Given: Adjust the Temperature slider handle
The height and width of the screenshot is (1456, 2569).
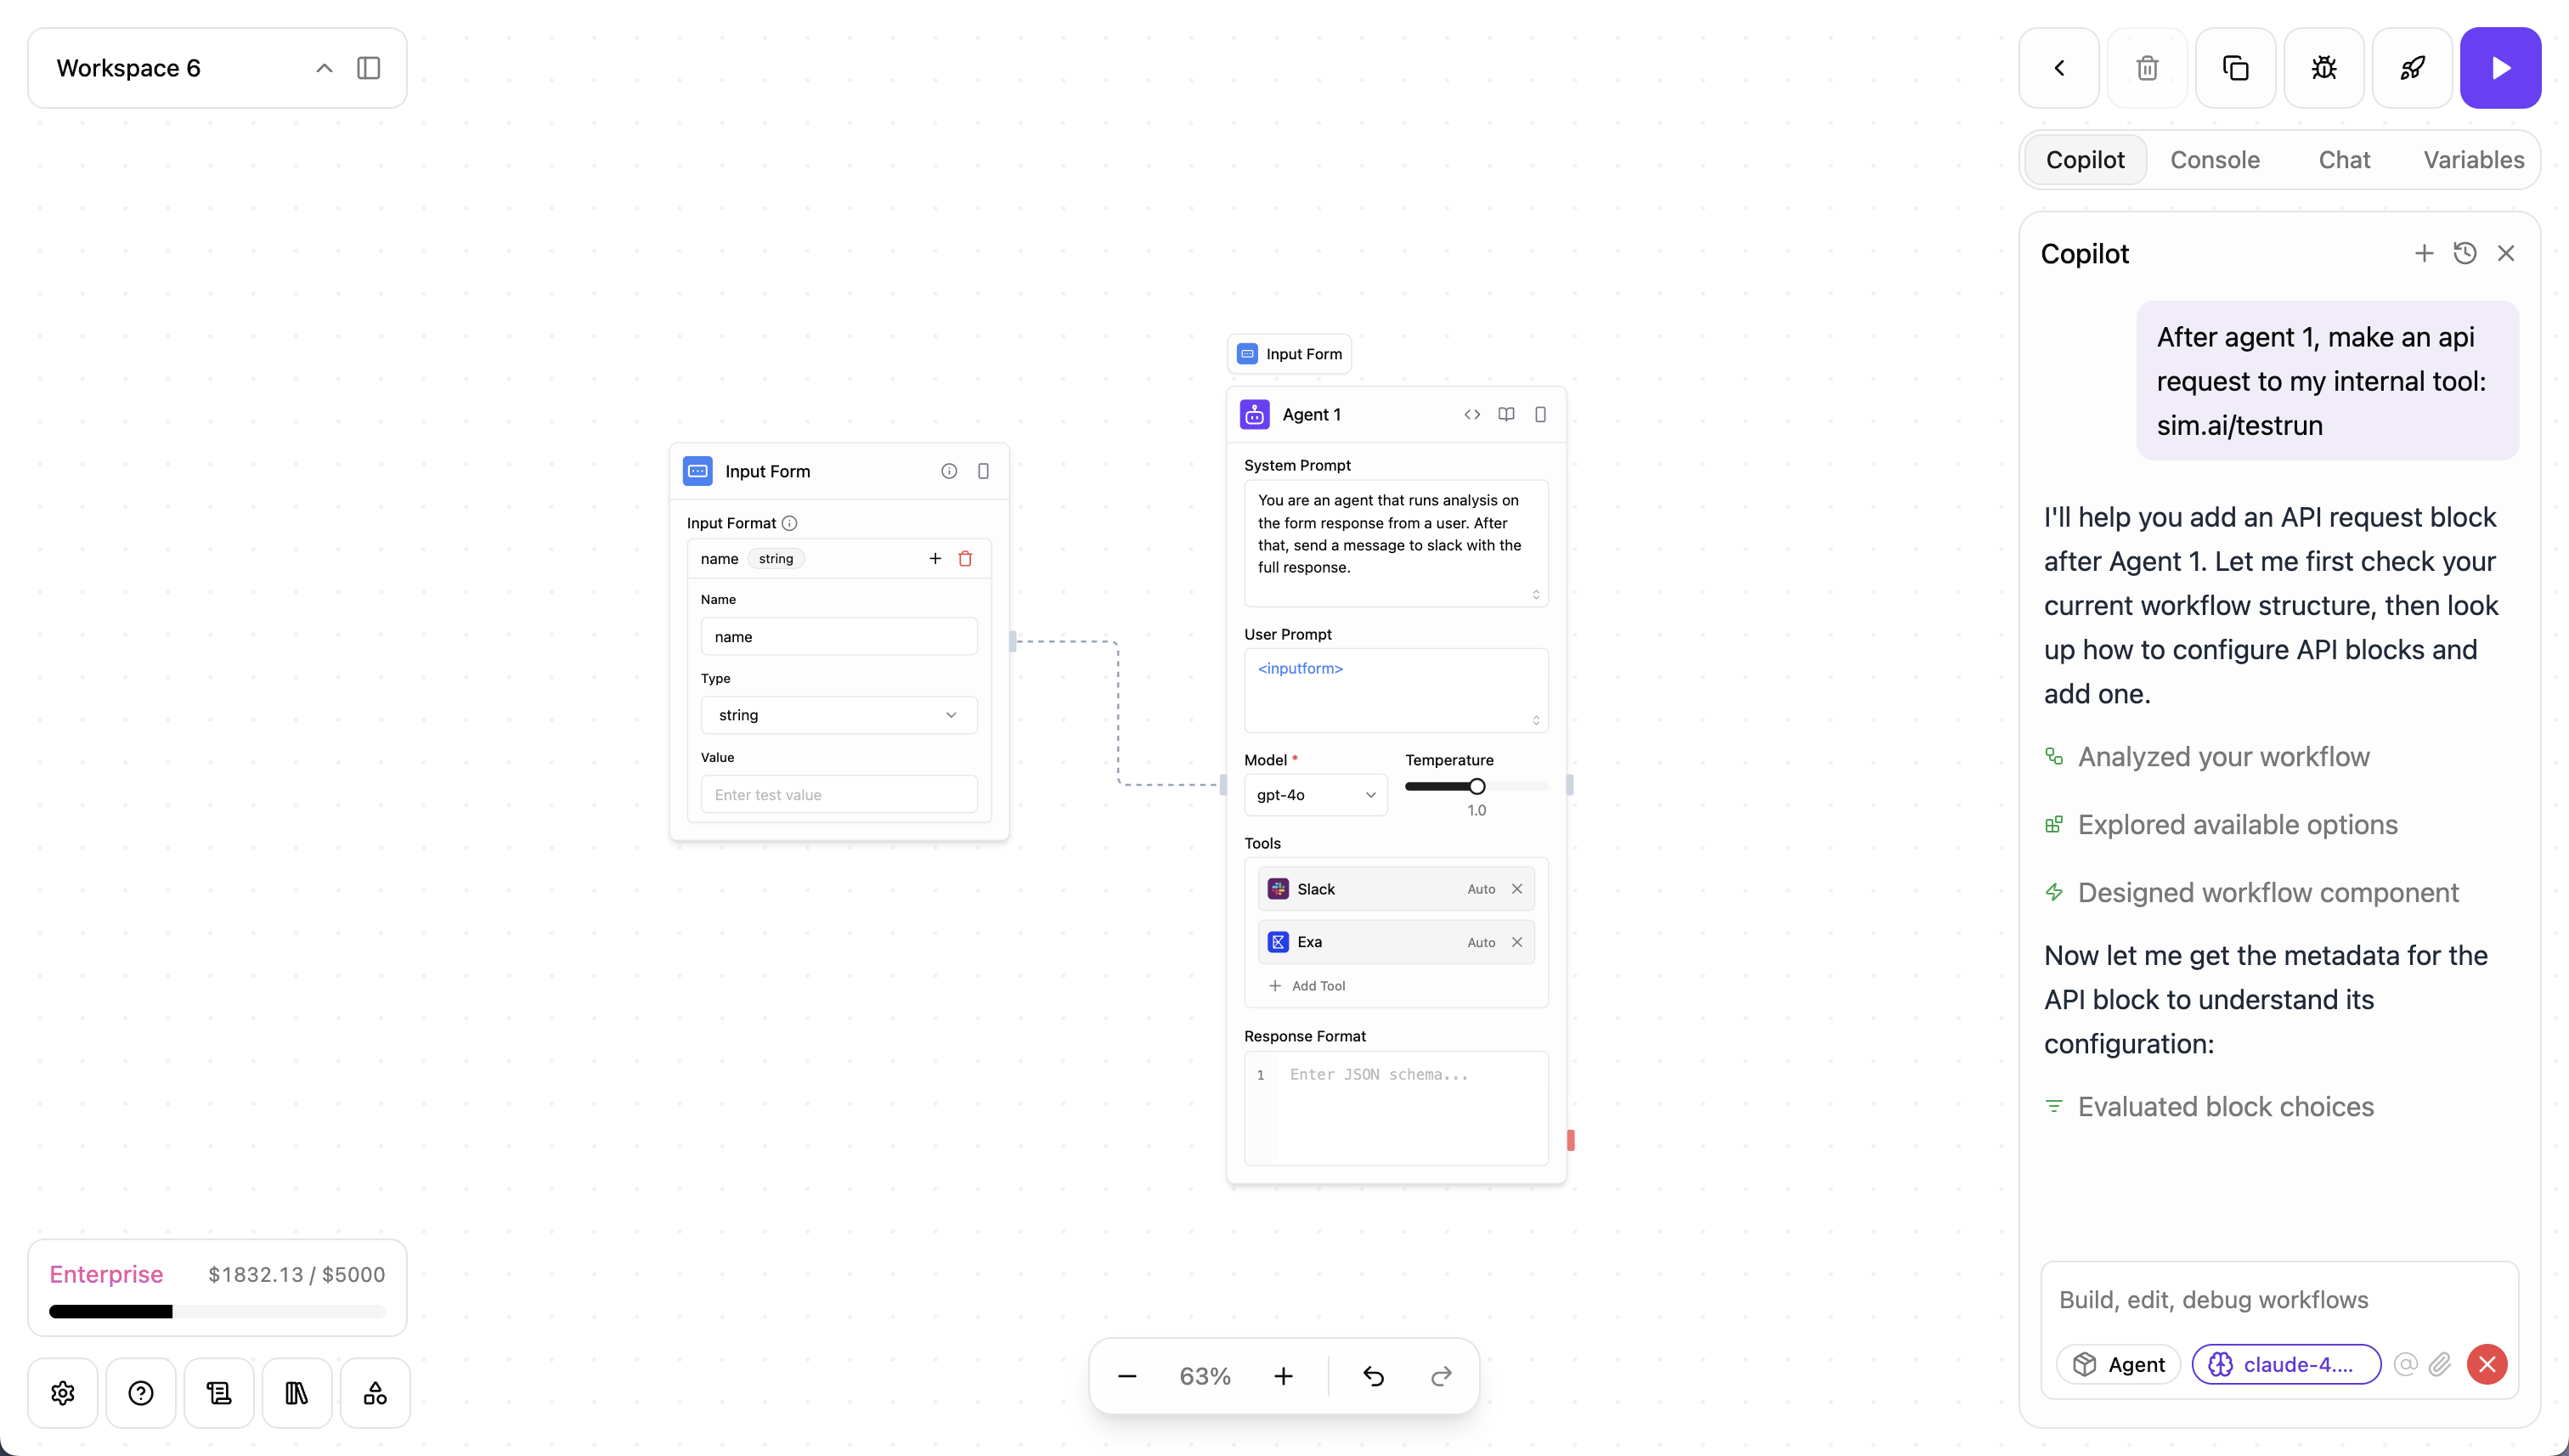Looking at the screenshot, I should coord(1476,786).
